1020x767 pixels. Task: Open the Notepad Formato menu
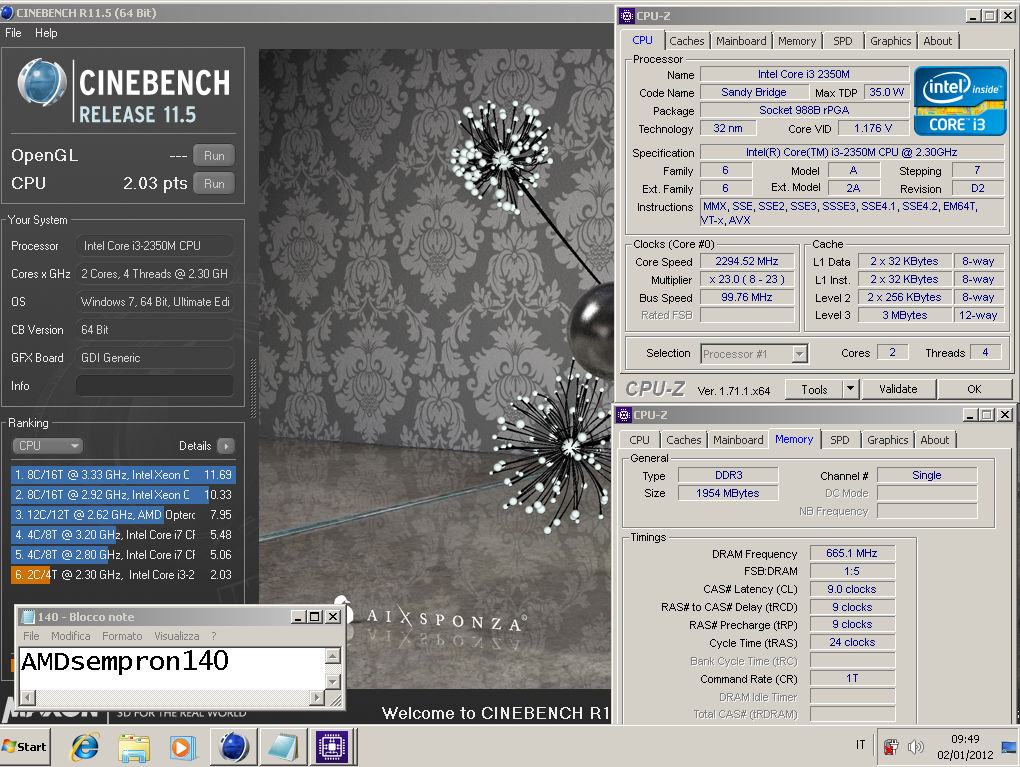point(122,636)
